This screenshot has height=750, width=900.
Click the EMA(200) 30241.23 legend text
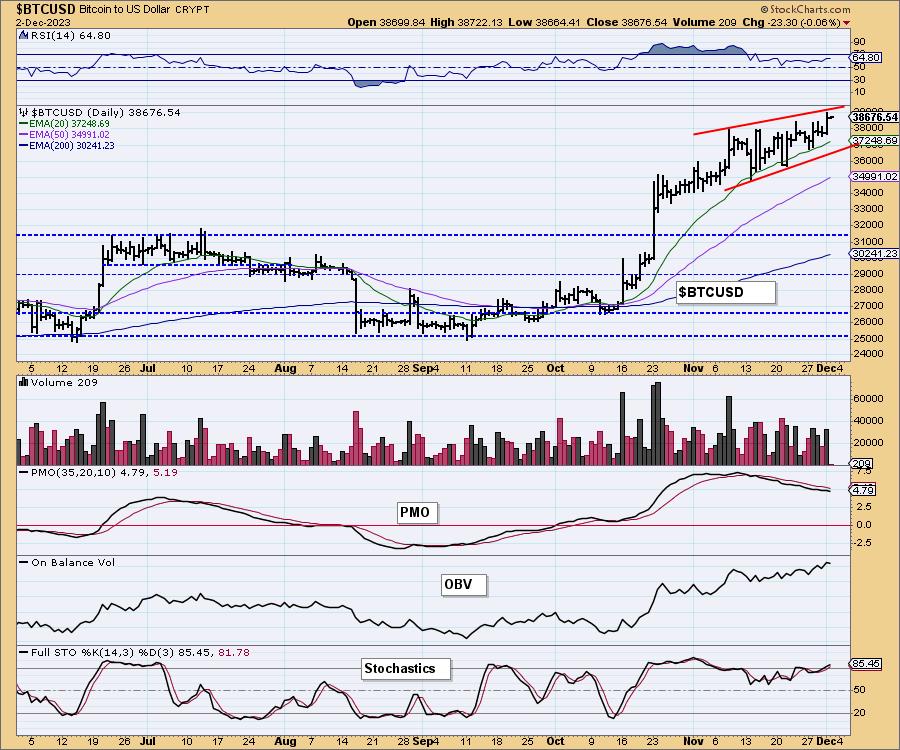tap(72, 146)
